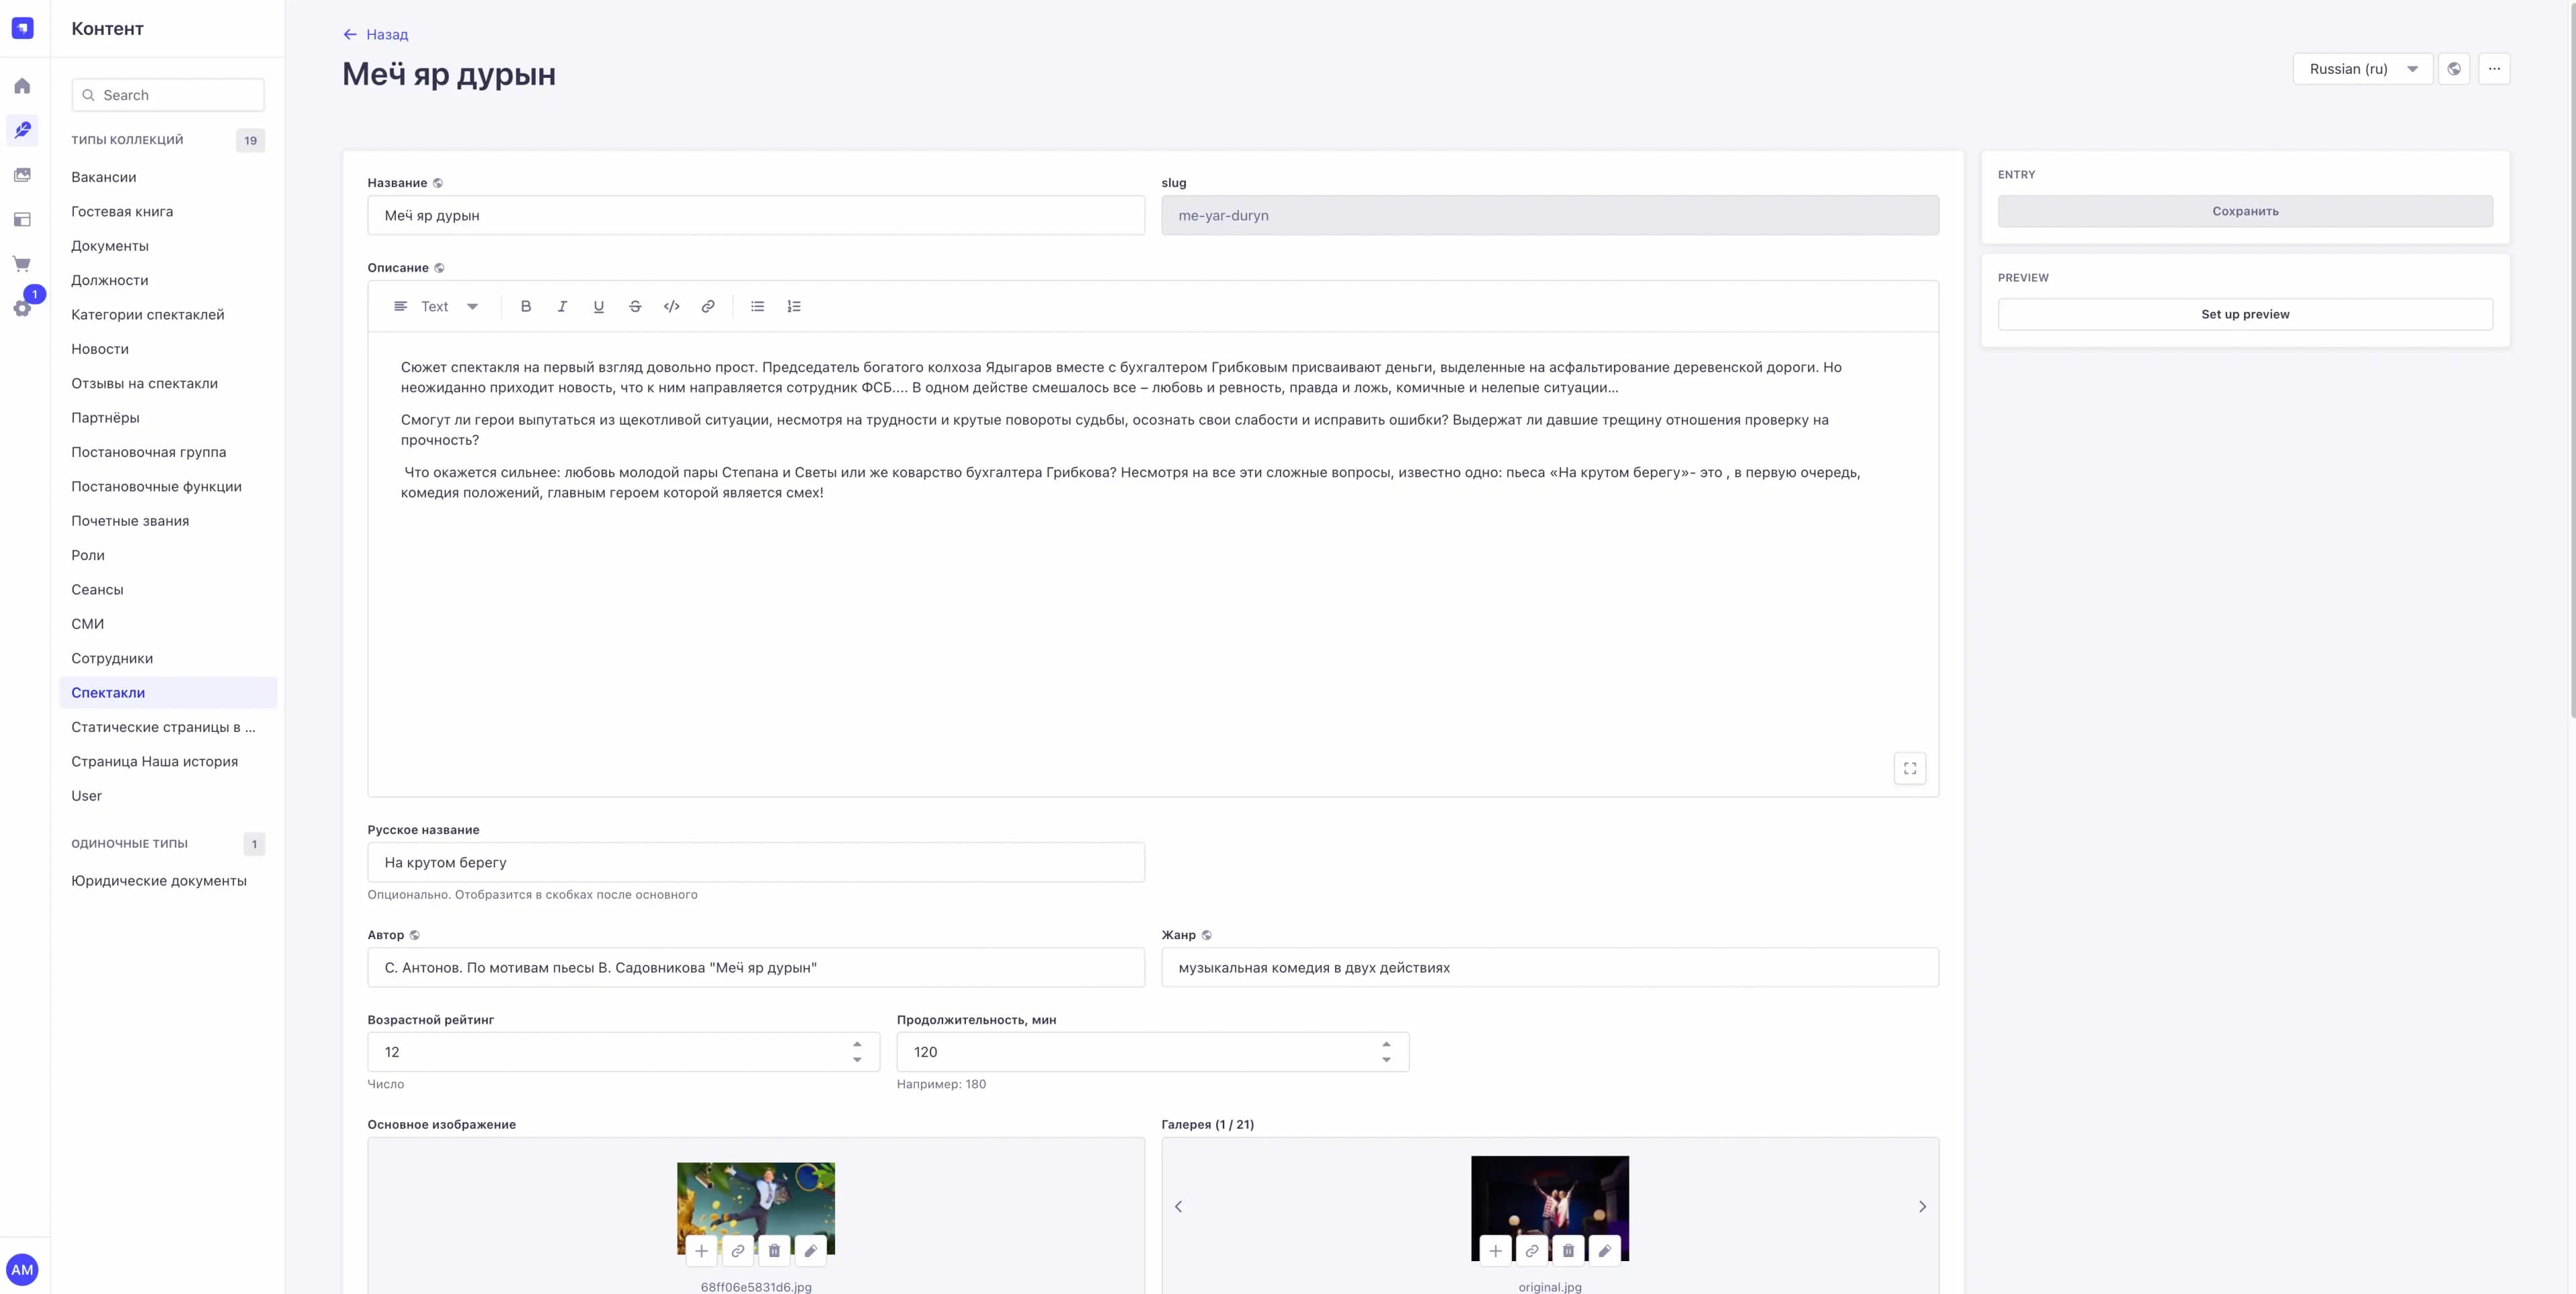Delete the main image with the trash icon

774,1250
